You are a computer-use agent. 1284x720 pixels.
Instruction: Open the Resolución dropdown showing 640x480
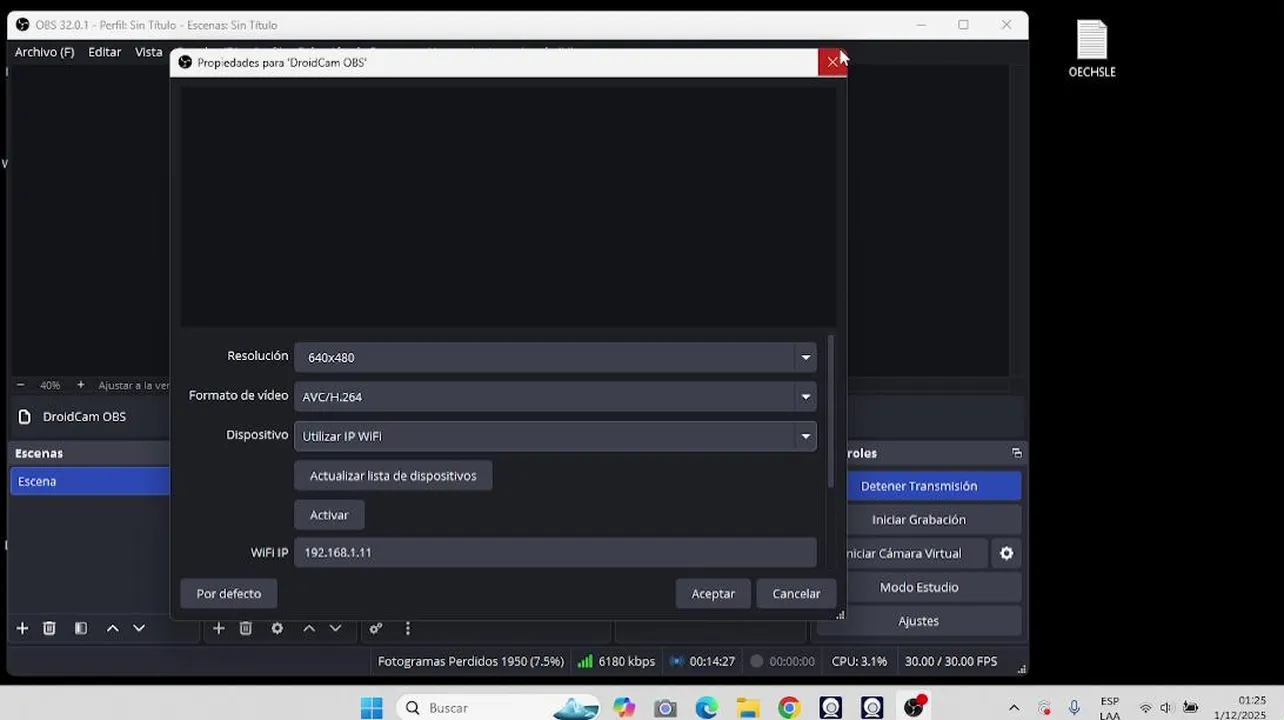pos(555,357)
